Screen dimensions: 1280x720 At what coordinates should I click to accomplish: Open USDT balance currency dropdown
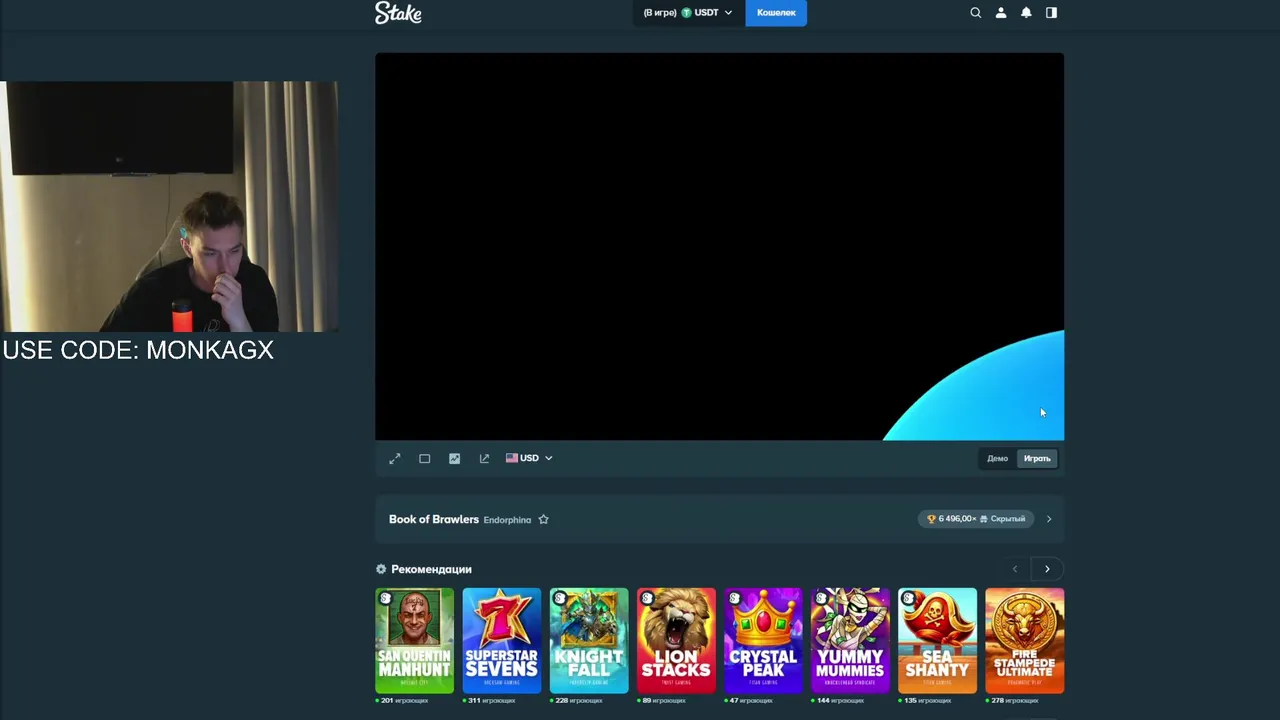tap(688, 13)
